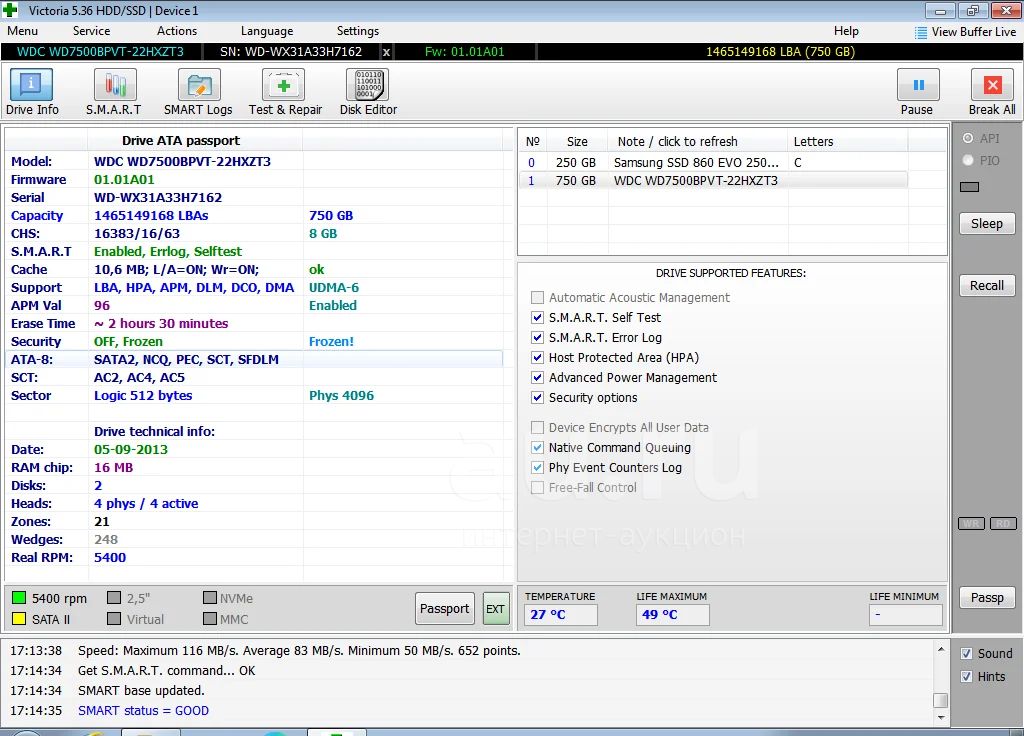Screen dimensions: 1024x736
Task: Click the Sleep button
Action: coord(987,223)
